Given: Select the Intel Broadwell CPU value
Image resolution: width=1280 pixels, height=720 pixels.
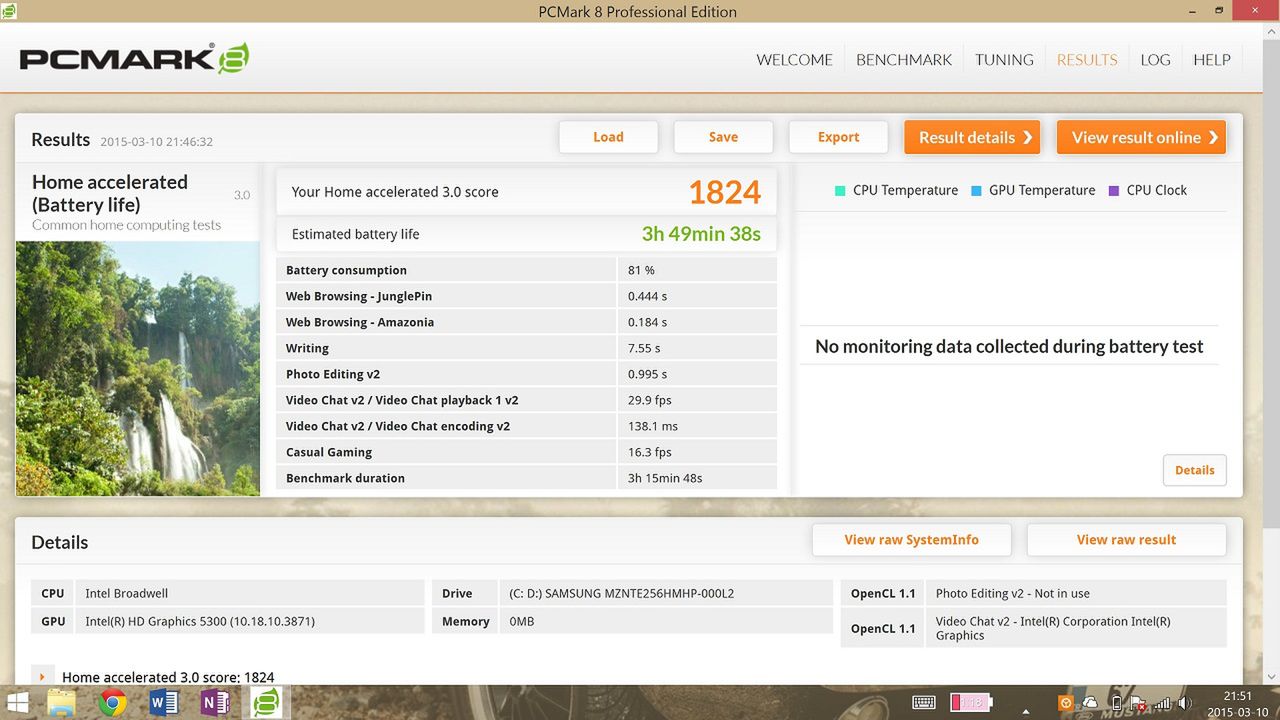Looking at the screenshot, I should (126, 593).
